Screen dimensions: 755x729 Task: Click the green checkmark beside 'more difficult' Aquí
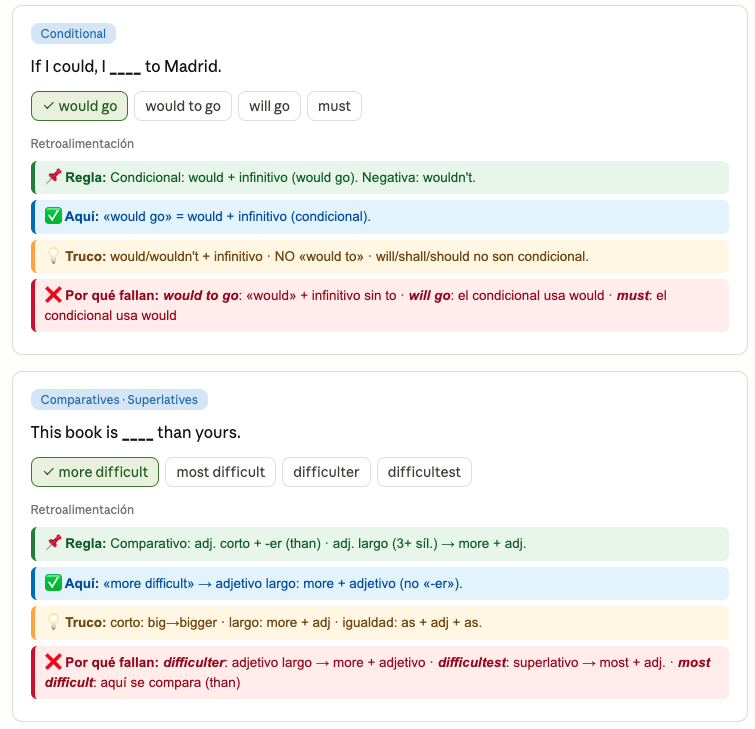click(x=53, y=583)
